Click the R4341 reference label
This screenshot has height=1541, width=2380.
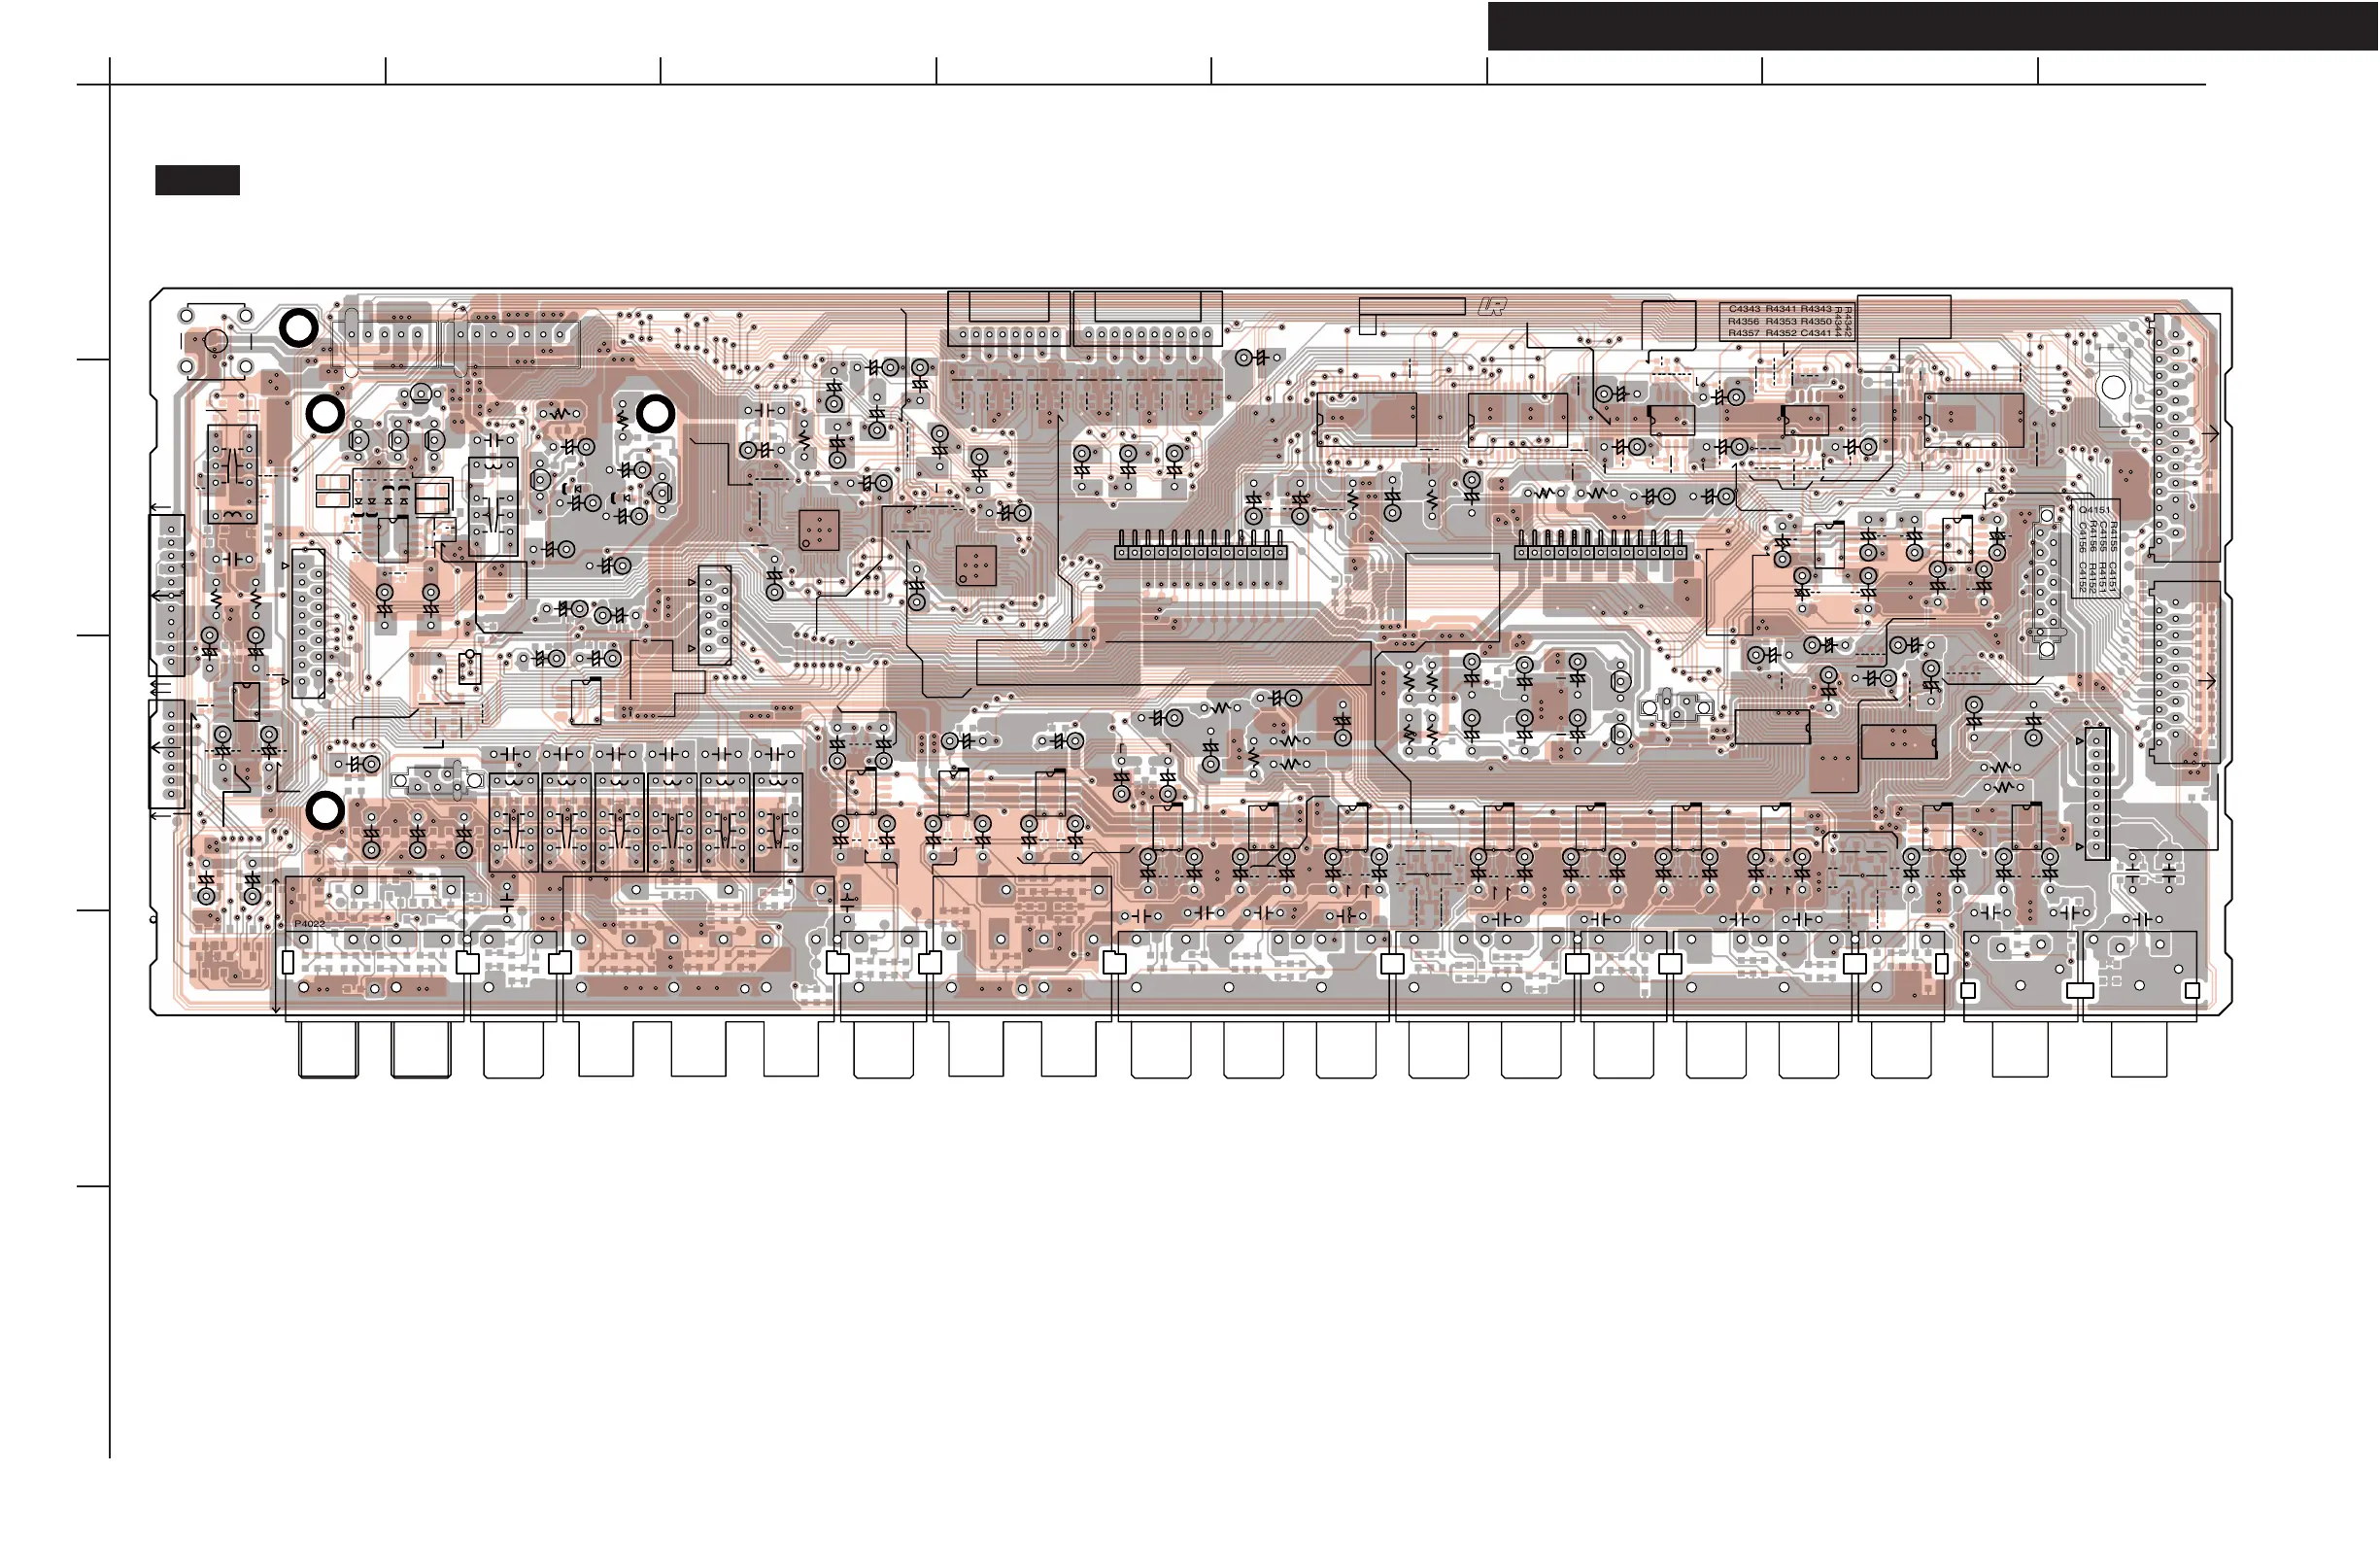1781,309
